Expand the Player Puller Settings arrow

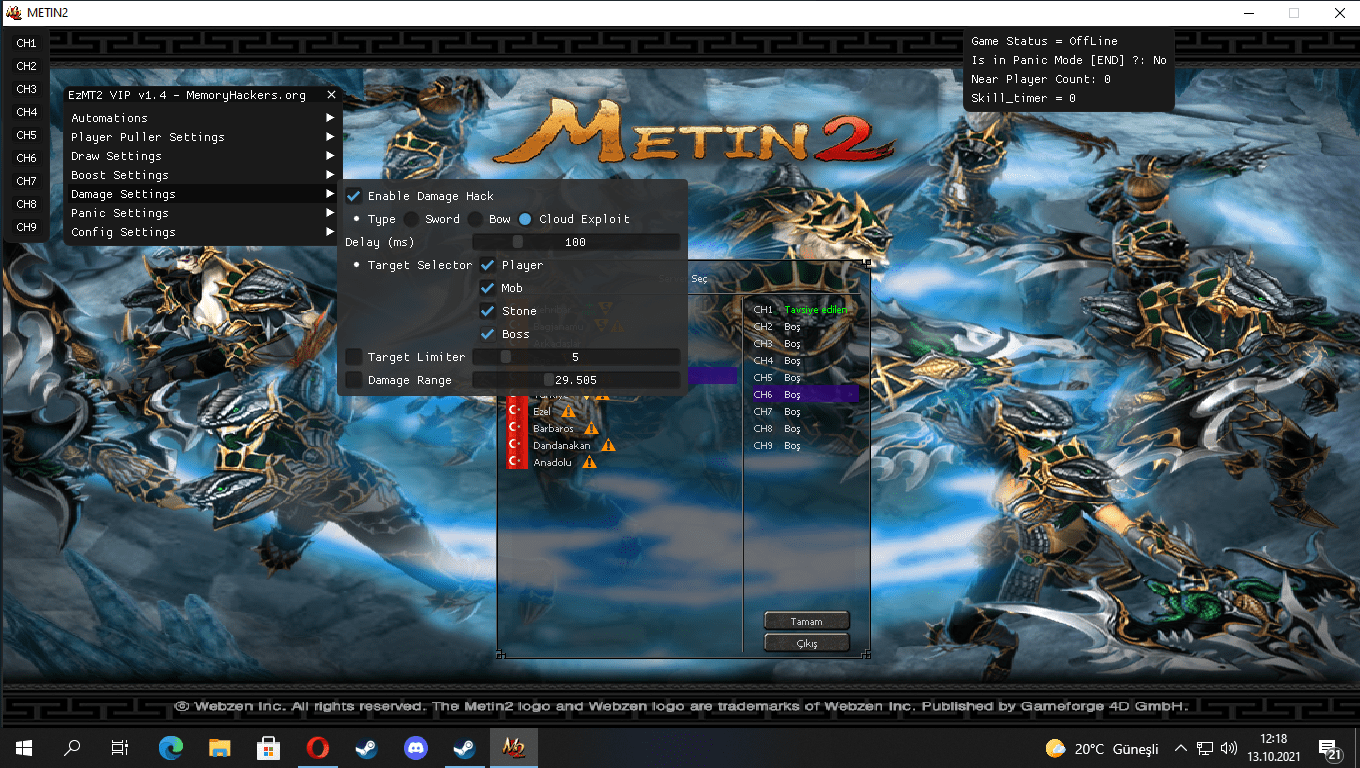330,137
